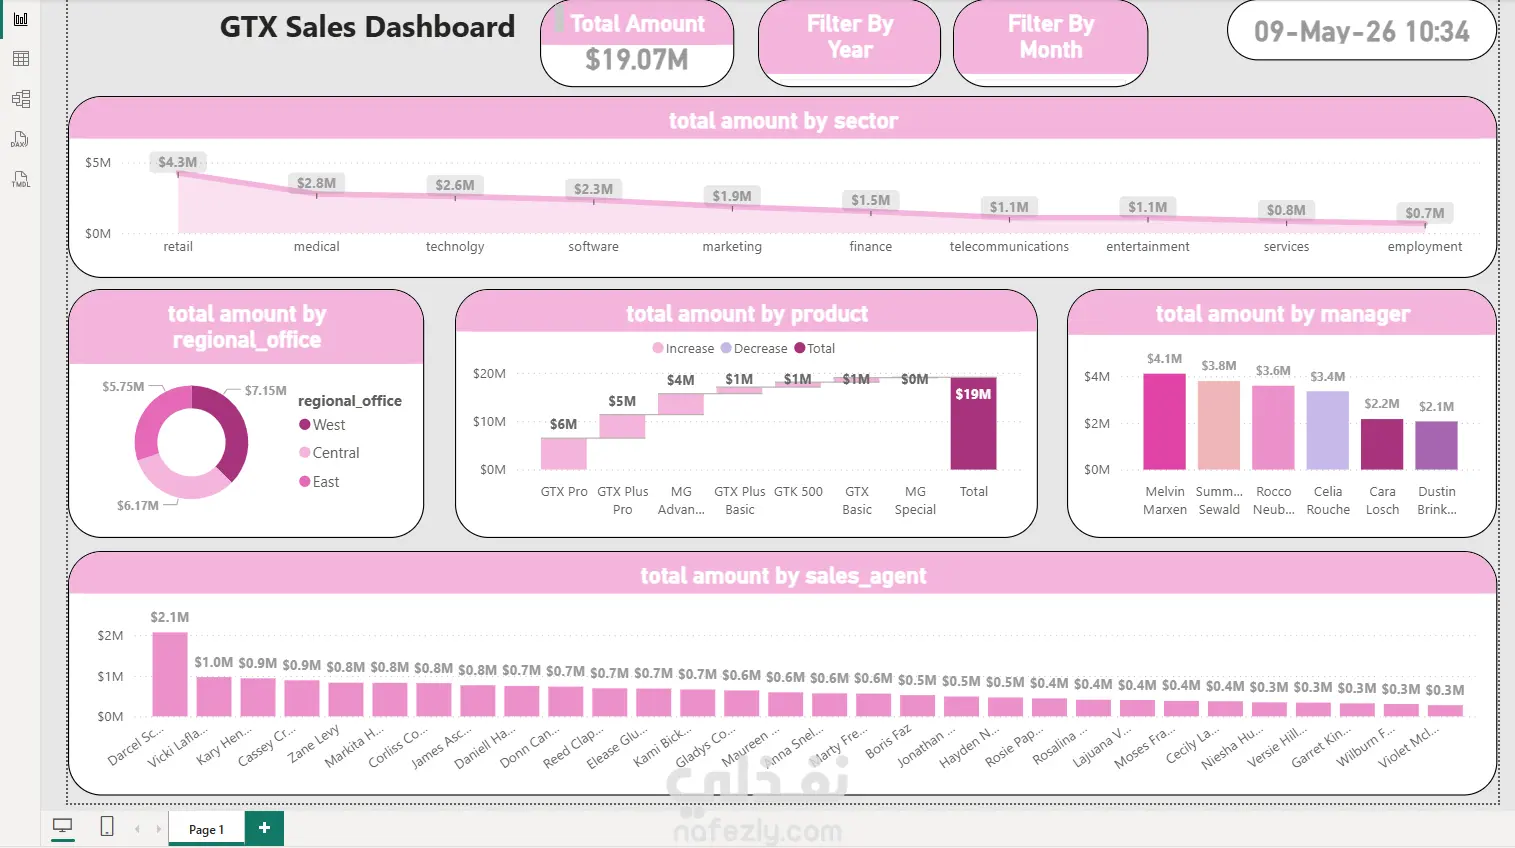Click the Decrease legend item
Image resolution: width=1515 pixels, height=848 pixels.
(754, 348)
